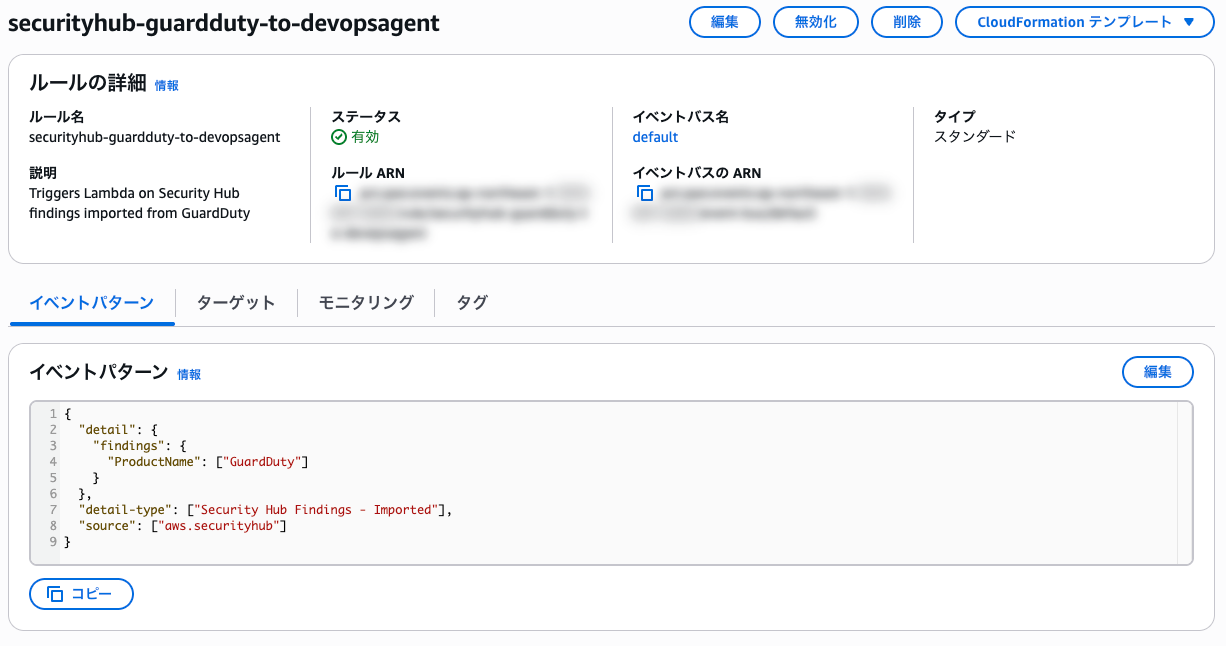
Task: Click the green 有効 status check icon
Action: click(x=339, y=137)
